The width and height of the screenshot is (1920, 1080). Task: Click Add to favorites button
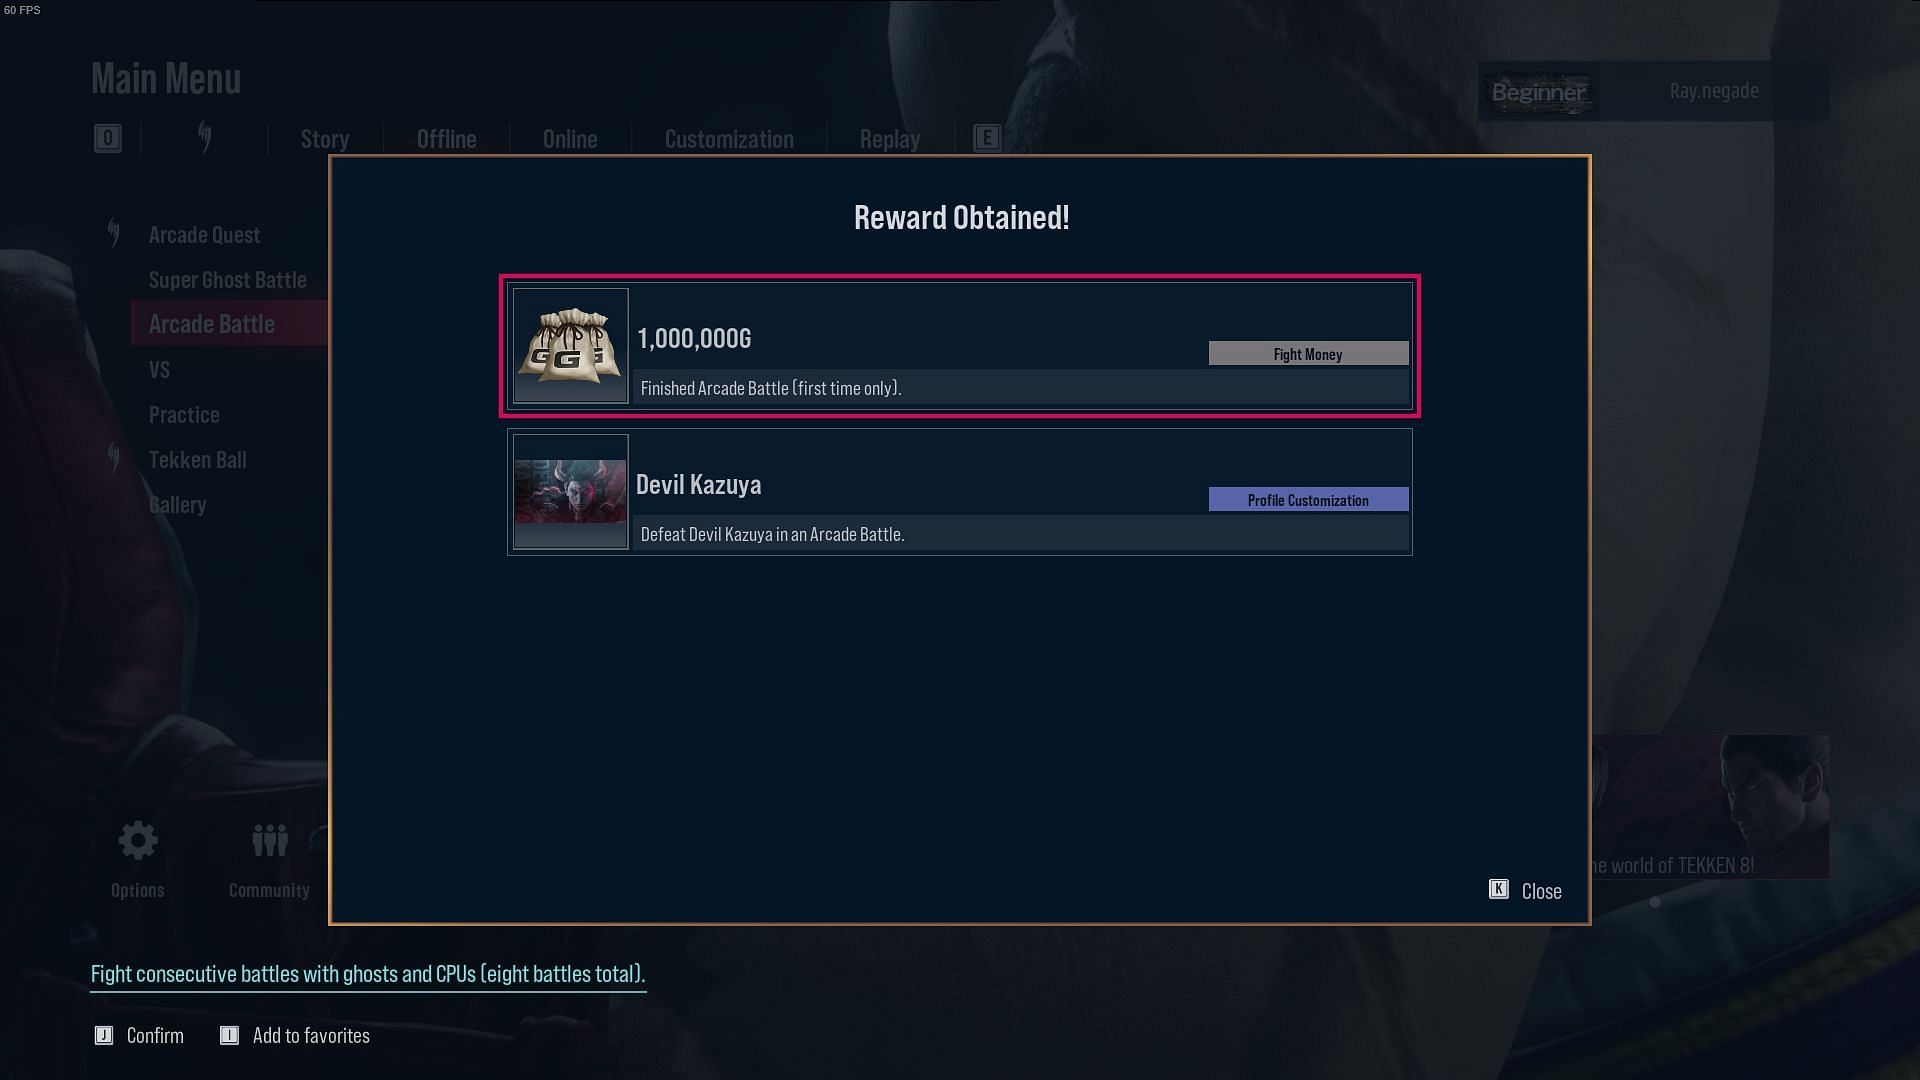[x=293, y=1035]
